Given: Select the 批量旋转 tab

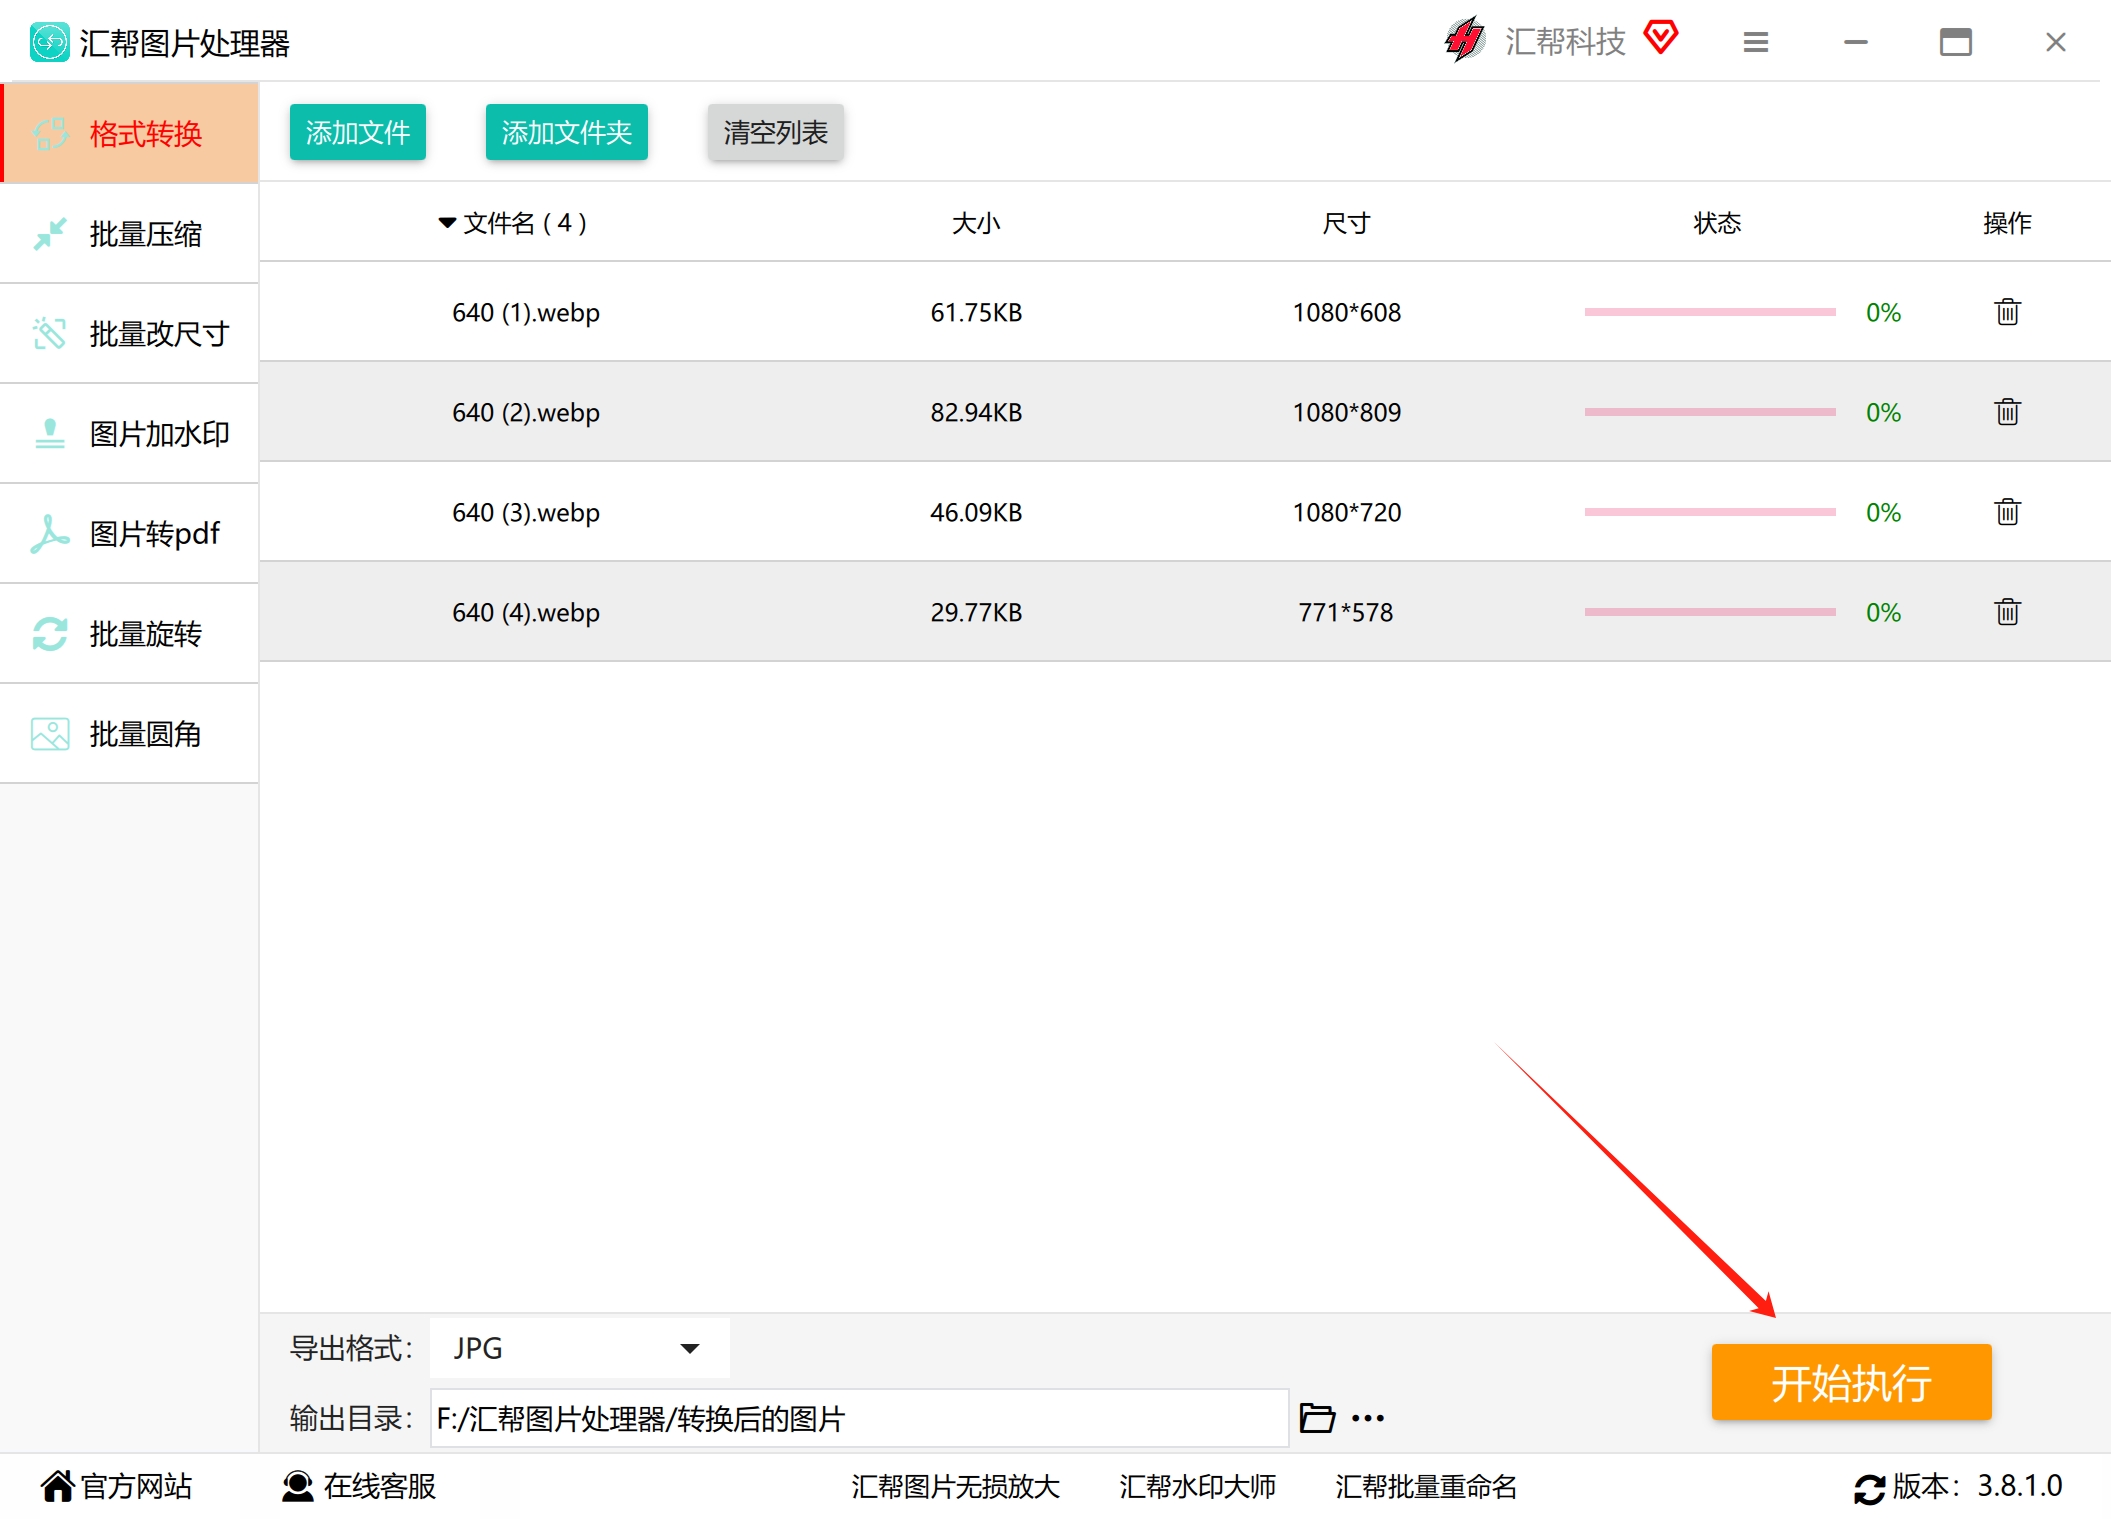Looking at the screenshot, I should pos(130,633).
